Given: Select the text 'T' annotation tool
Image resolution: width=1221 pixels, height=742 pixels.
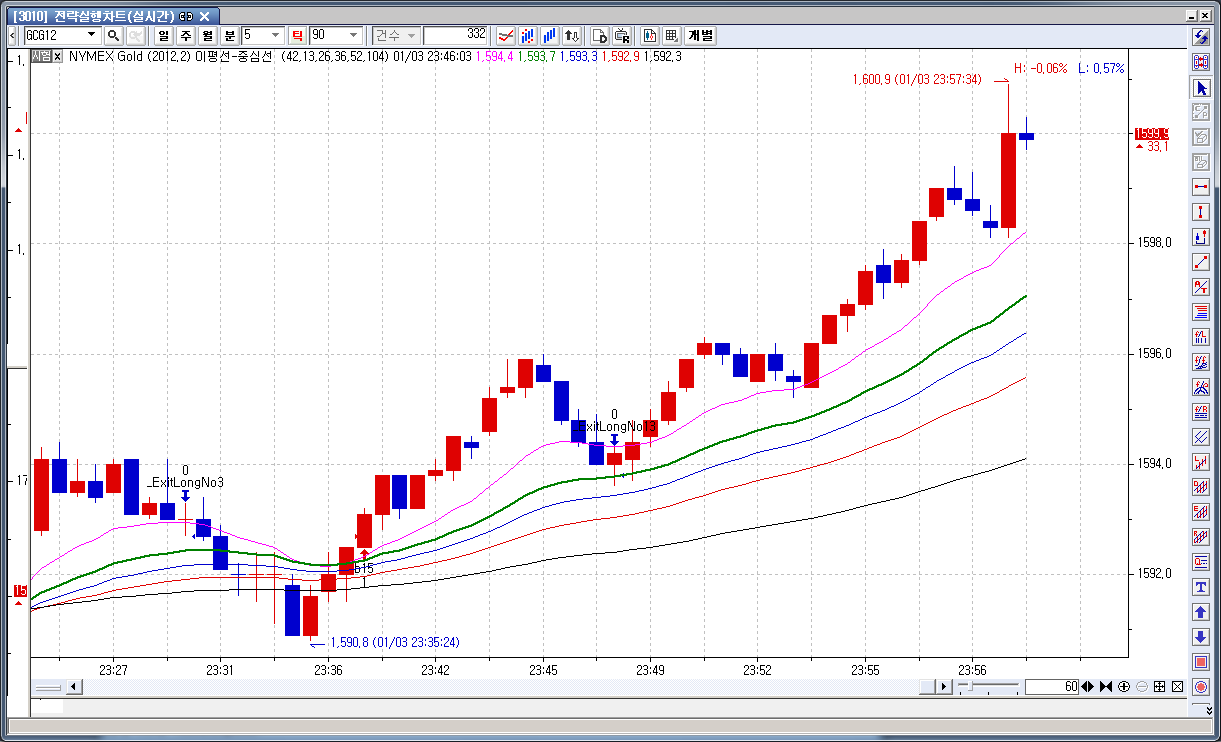Looking at the screenshot, I should (1201, 587).
